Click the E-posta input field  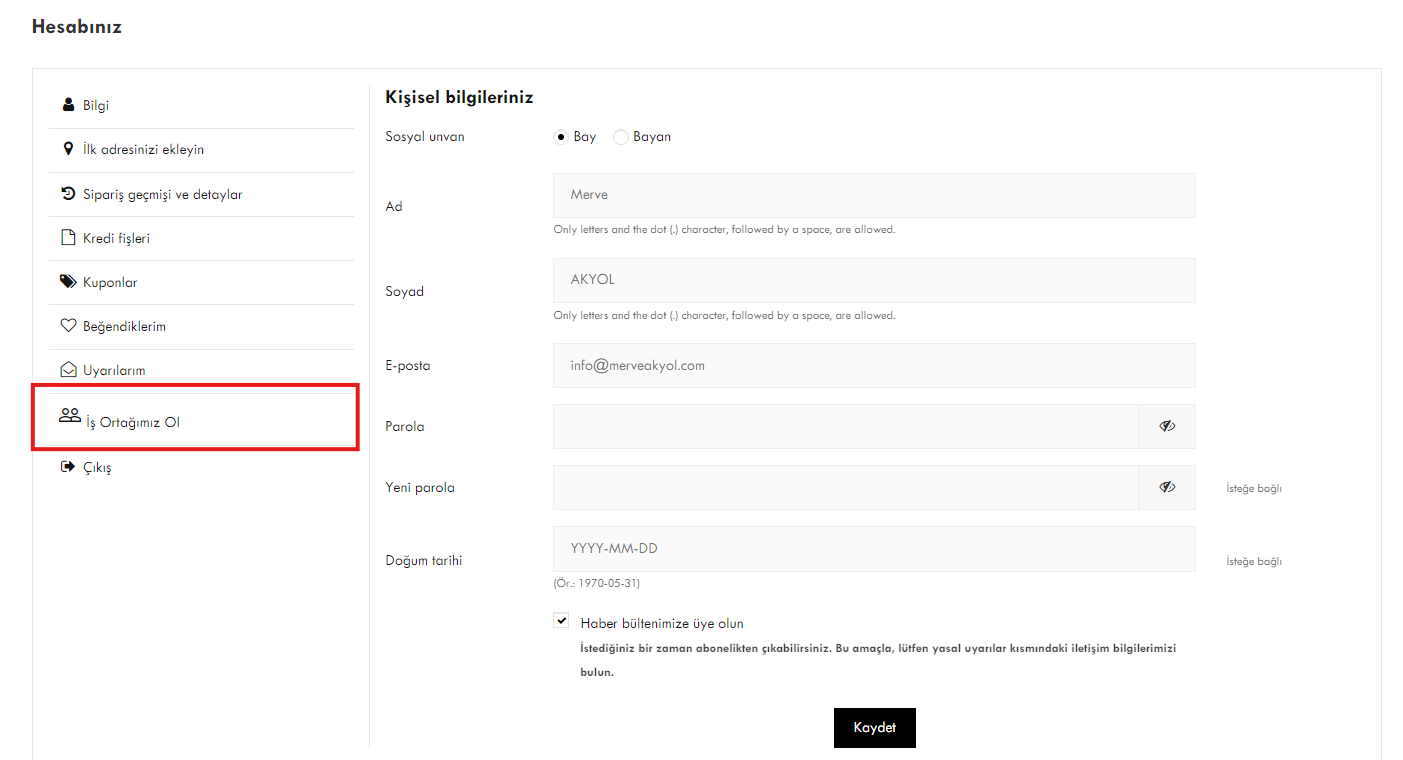[873, 365]
